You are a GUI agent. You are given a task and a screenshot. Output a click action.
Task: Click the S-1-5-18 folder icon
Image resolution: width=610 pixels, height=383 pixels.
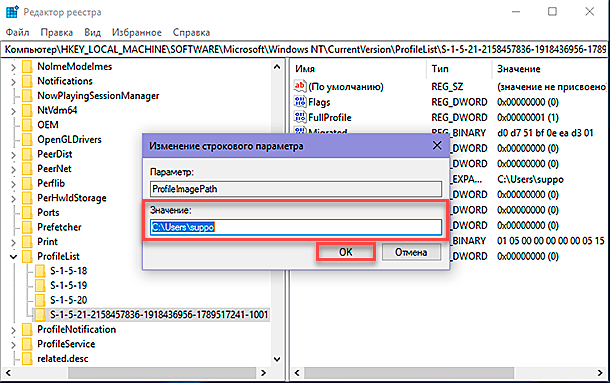(x=40, y=271)
